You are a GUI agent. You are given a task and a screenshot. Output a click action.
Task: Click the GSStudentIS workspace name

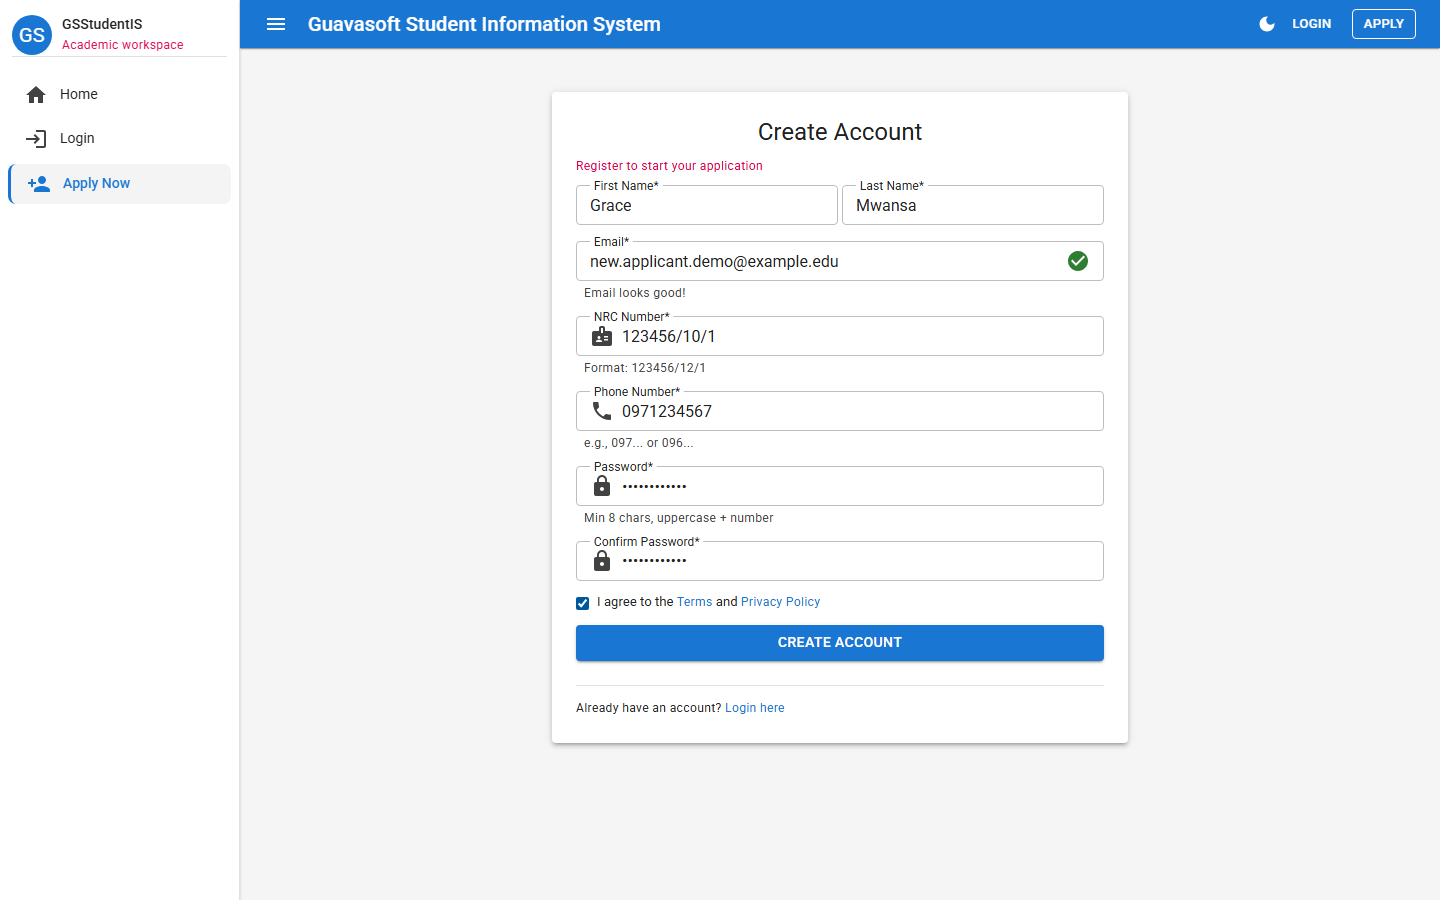pos(102,24)
